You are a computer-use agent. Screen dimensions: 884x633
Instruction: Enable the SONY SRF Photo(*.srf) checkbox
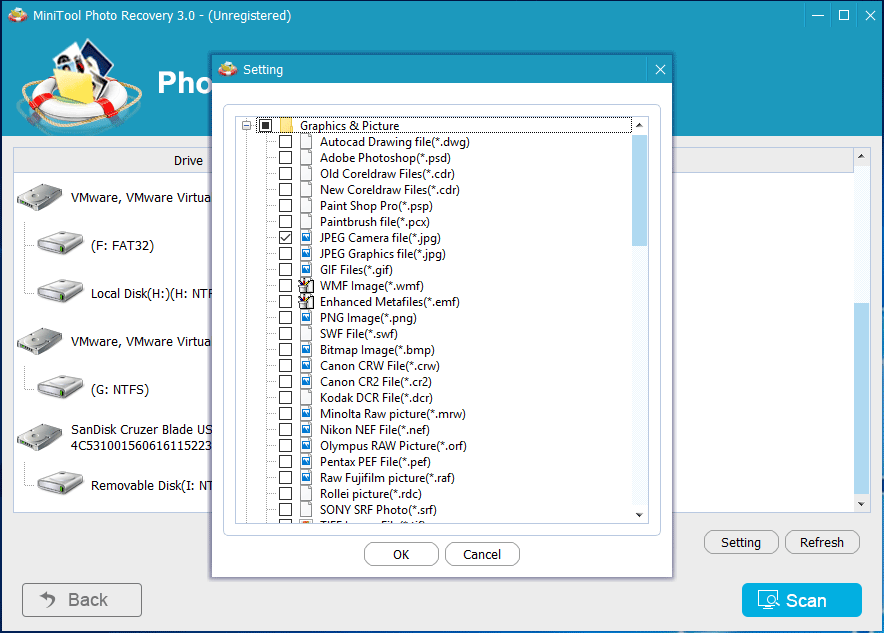click(286, 509)
